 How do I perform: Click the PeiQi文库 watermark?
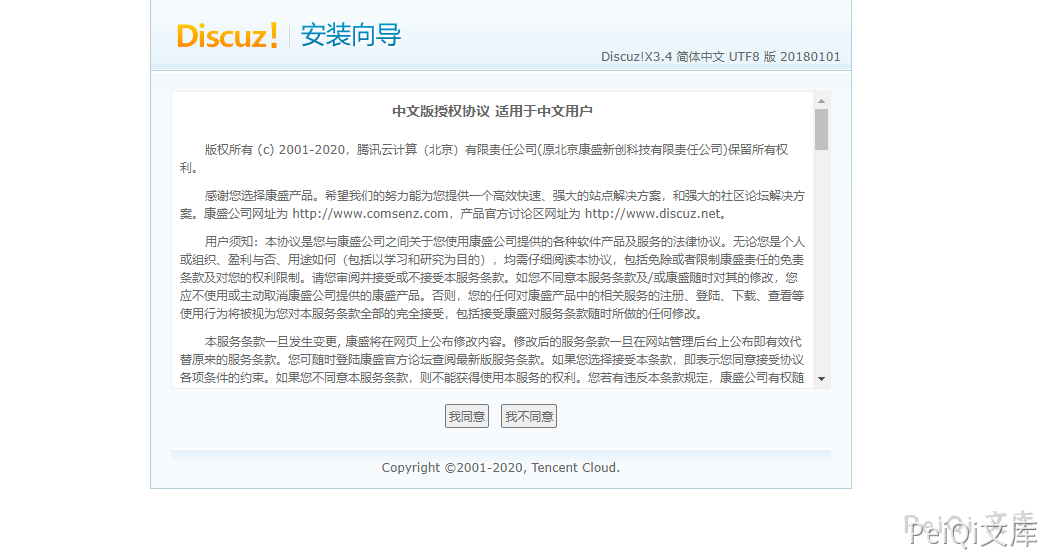coord(975,534)
